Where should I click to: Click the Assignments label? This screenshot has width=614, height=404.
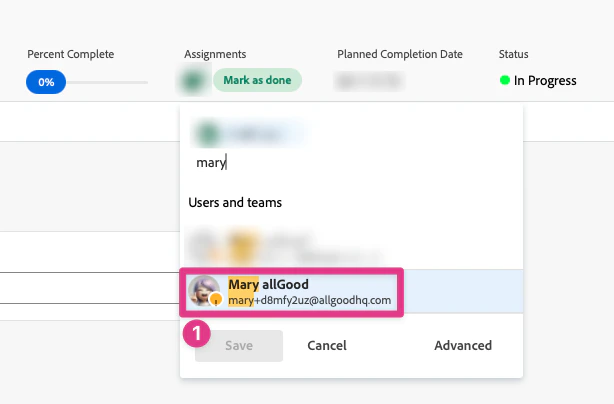click(215, 54)
